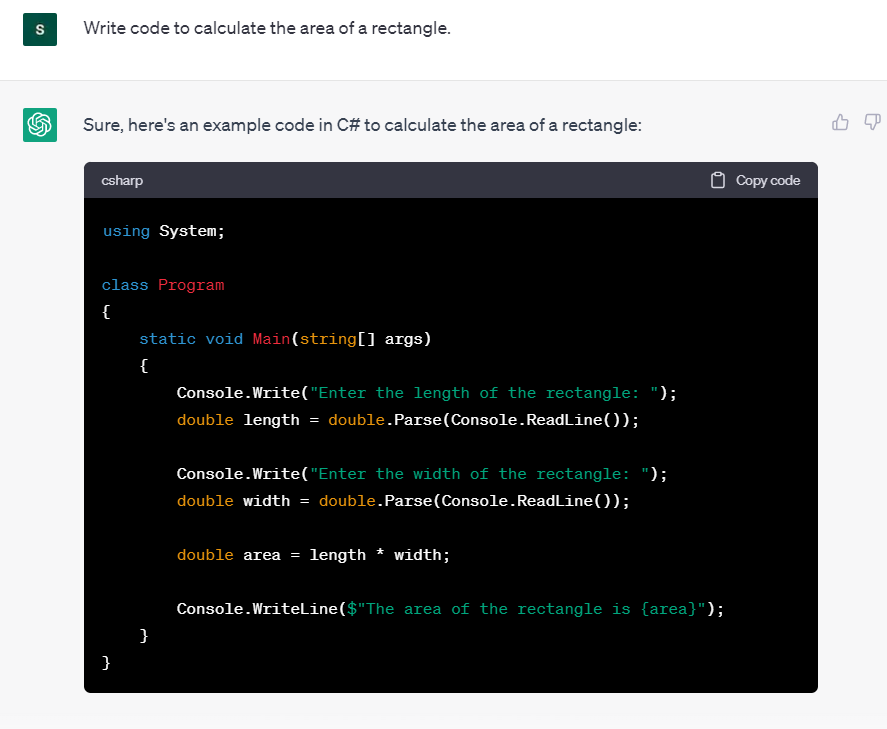
Task: Click the user avatar labeled S
Action: tap(40, 29)
